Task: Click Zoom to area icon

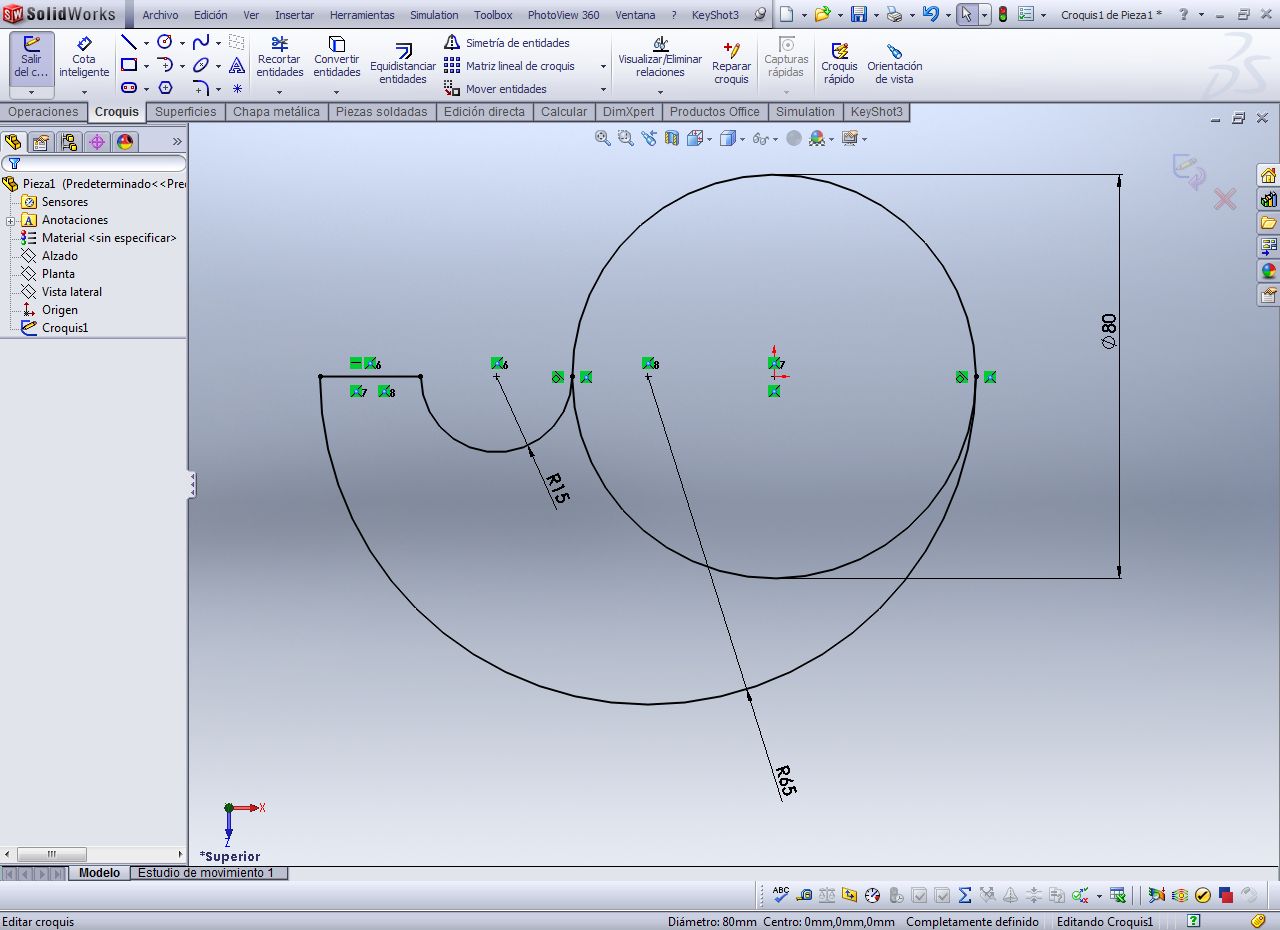Action: click(626, 138)
